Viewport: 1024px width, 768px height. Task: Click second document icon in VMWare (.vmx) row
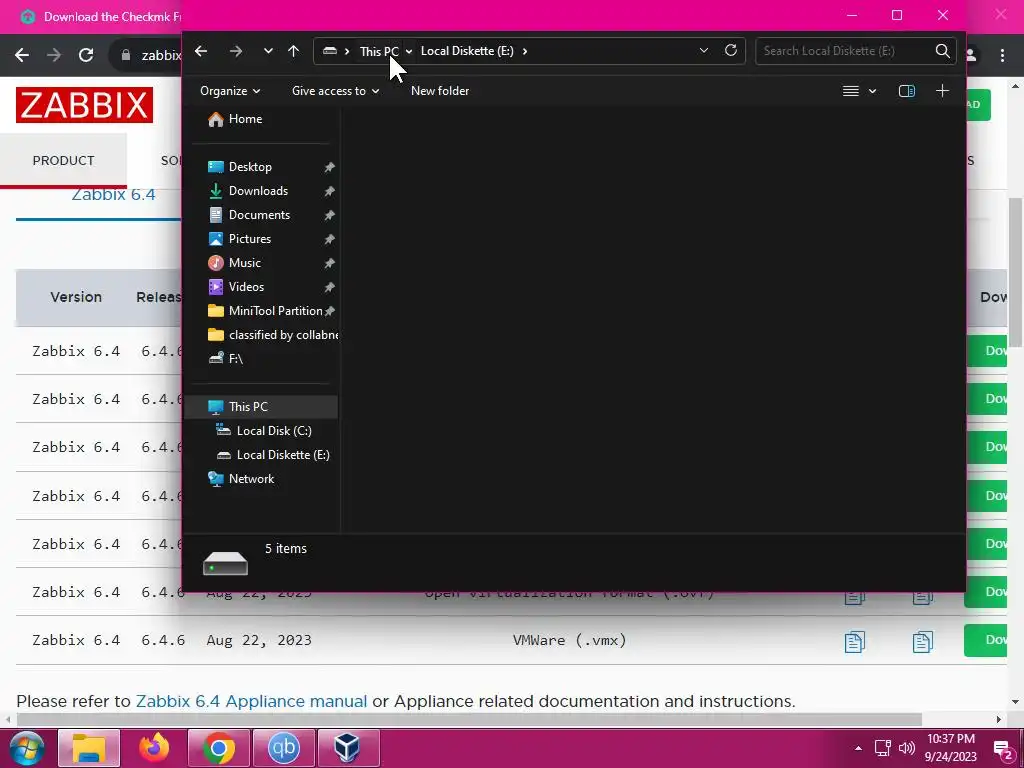point(922,641)
